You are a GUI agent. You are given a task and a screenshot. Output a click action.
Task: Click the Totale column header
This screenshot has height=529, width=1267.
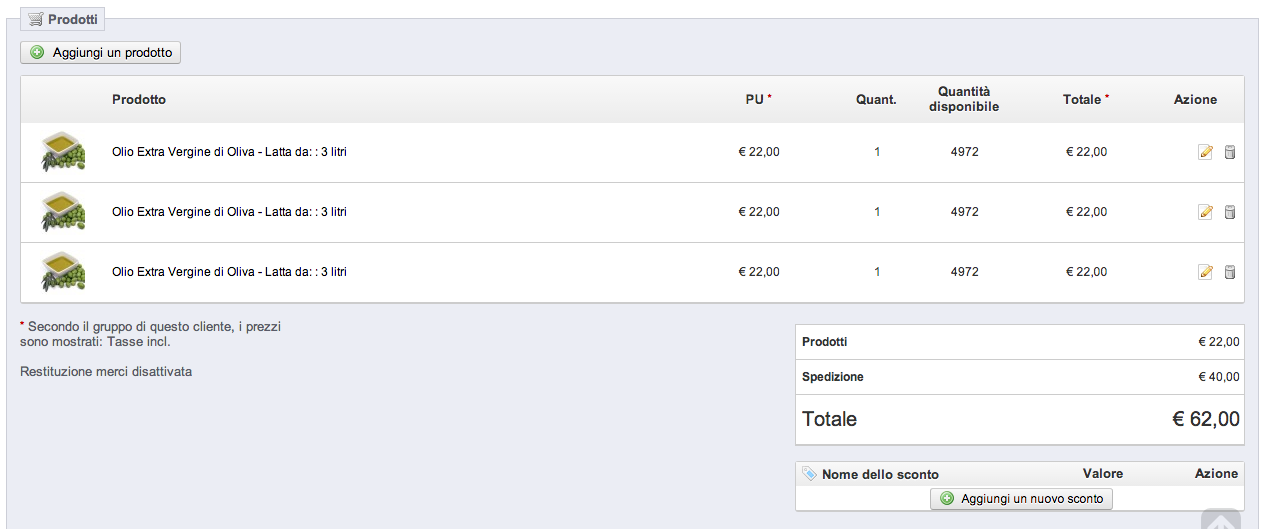[1082, 100]
